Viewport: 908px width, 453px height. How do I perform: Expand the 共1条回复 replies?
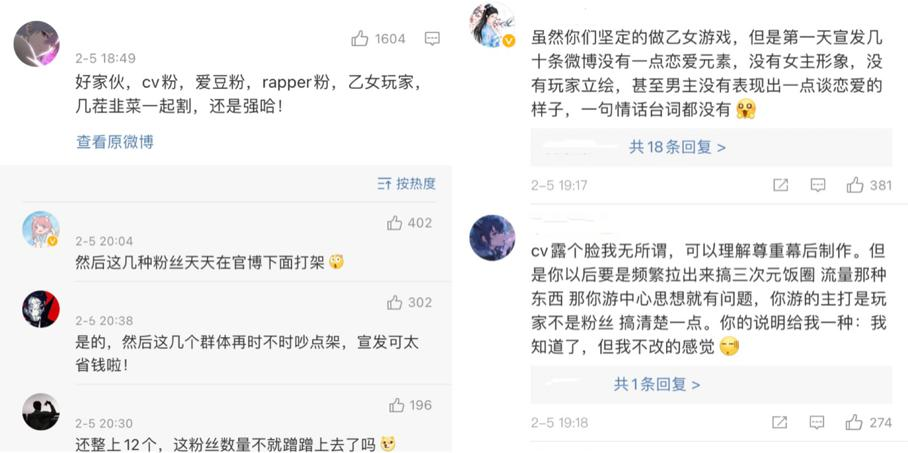(657, 384)
